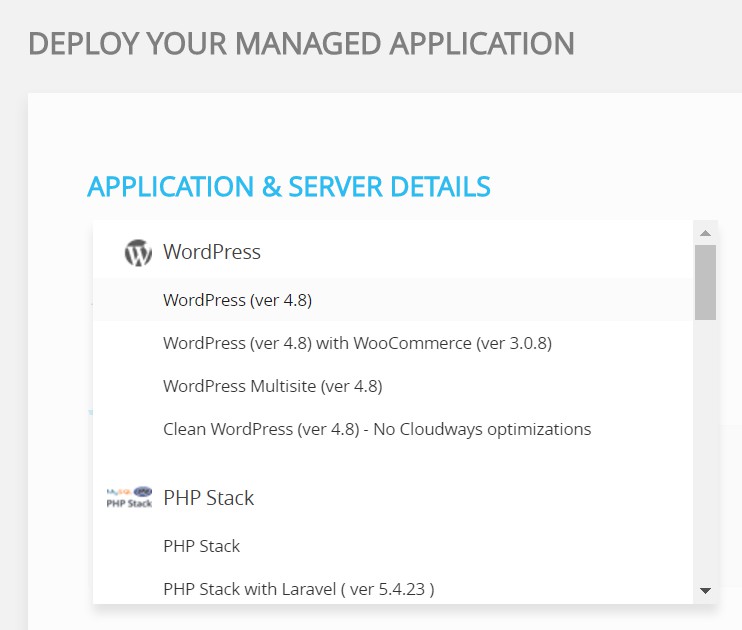742x630 pixels.
Task: Click the WordPress logo icon
Action: pos(138,253)
